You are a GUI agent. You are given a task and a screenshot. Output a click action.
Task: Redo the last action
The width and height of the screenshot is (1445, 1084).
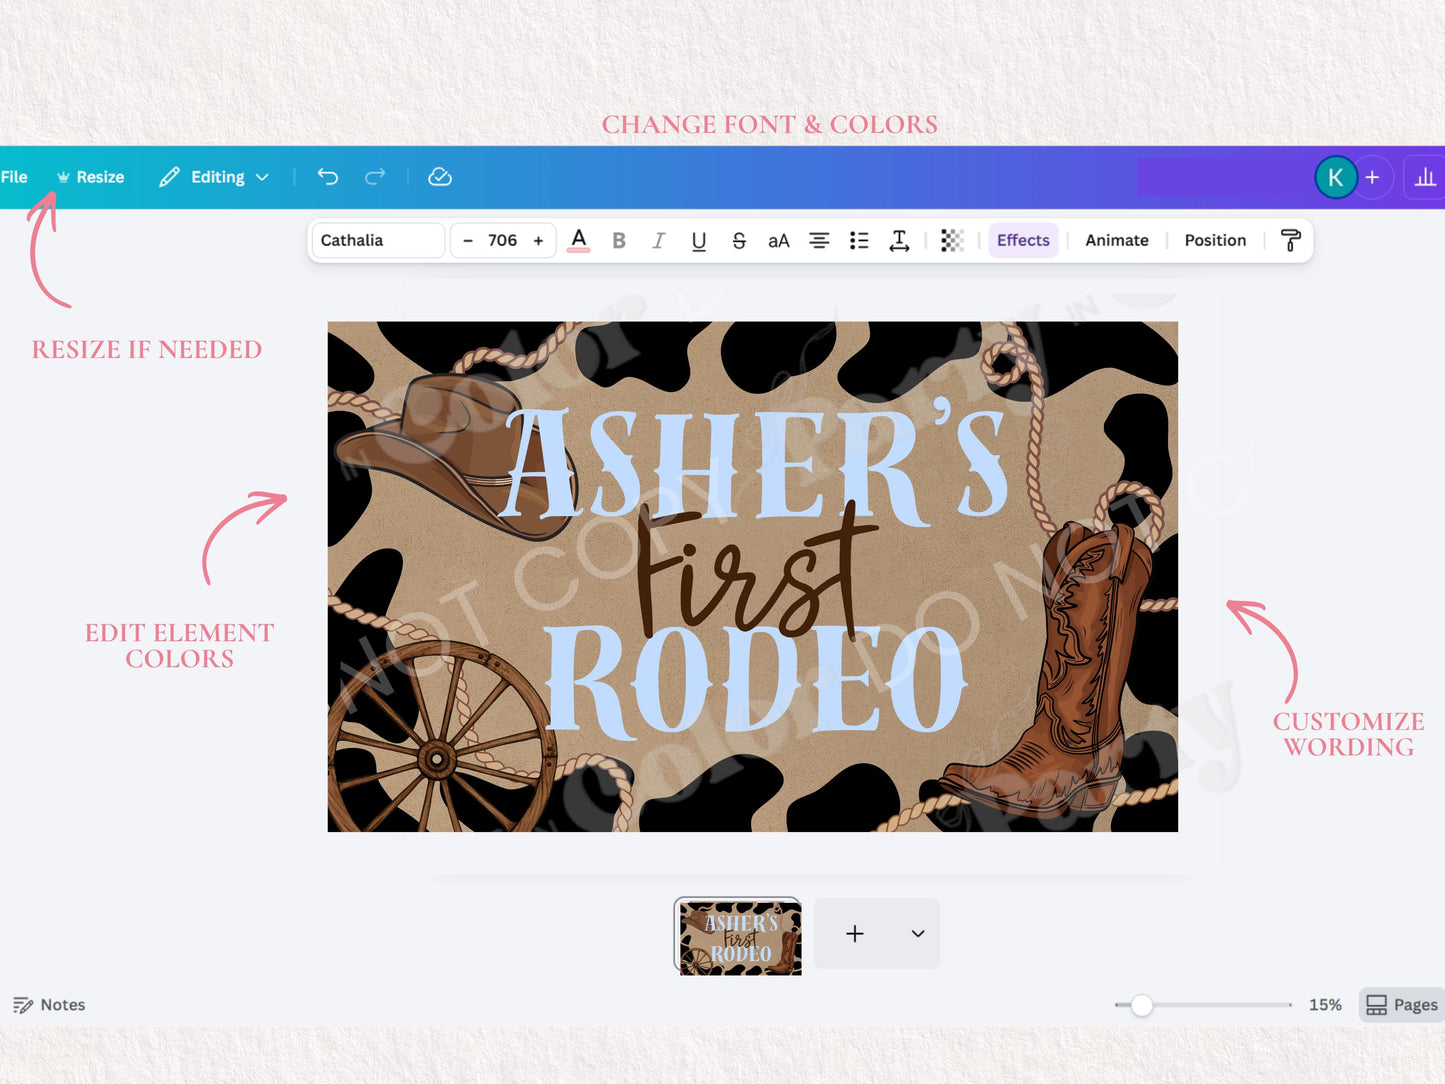pos(375,177)
